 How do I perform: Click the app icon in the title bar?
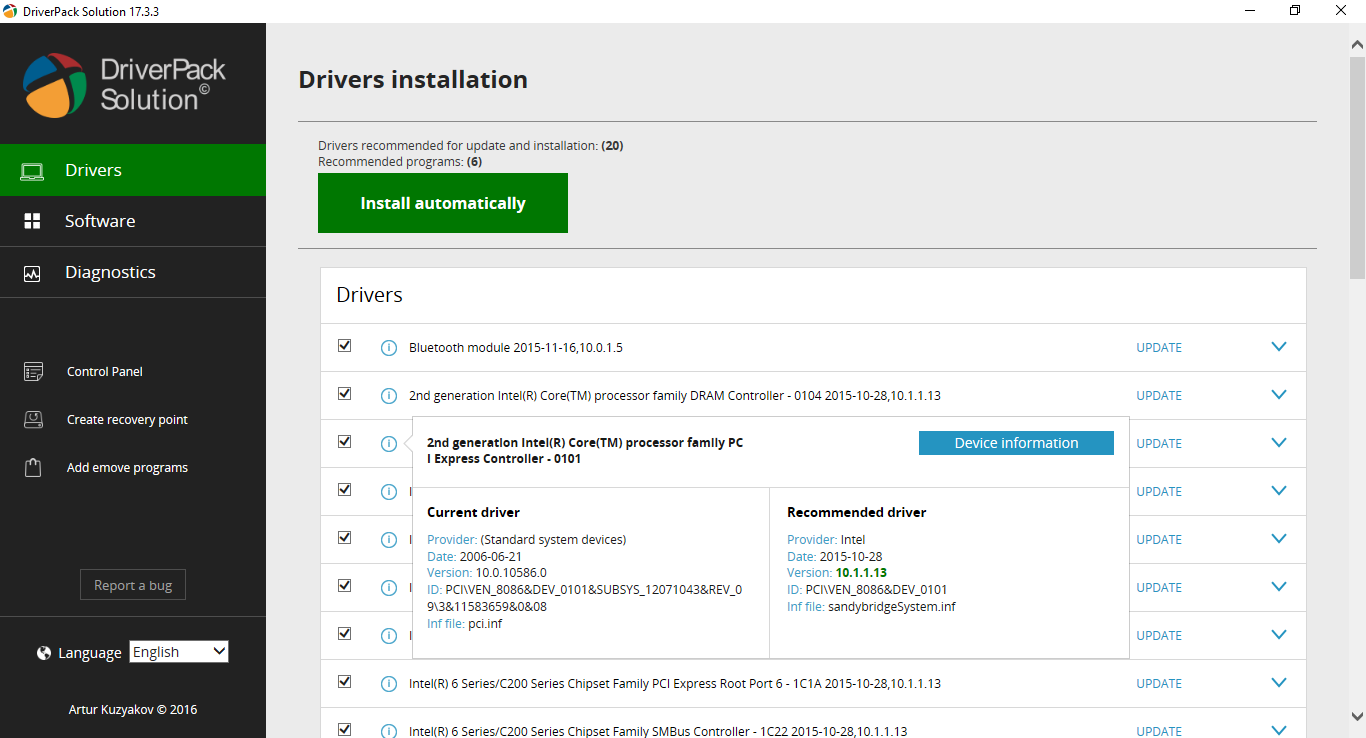(10, 10)
